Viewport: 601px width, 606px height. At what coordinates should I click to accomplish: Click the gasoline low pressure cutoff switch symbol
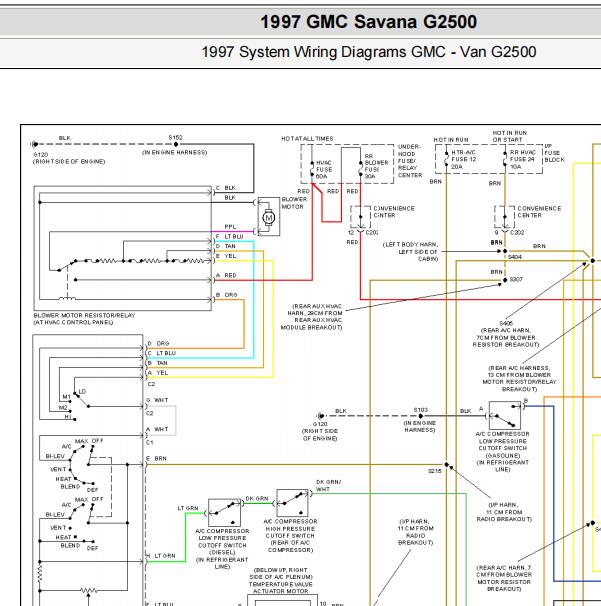[x=504, y=415]
